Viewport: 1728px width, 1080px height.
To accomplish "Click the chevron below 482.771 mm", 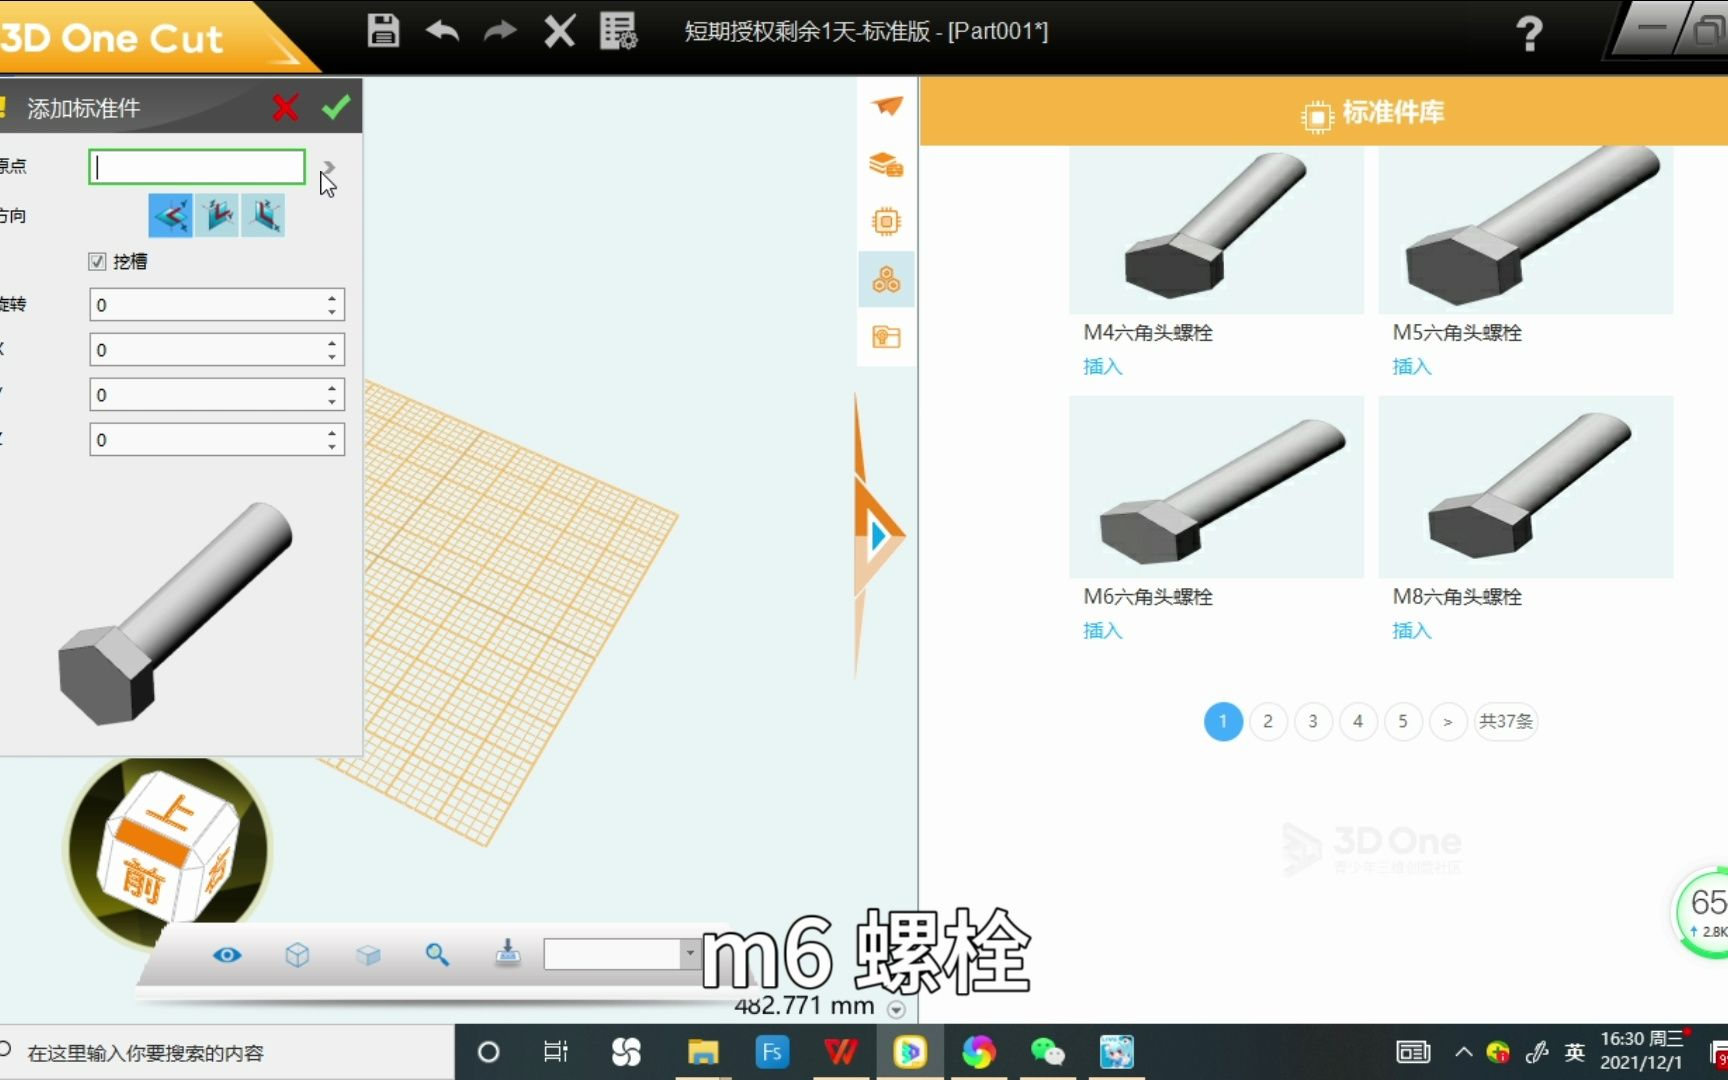I will click(x=895, y=1009).
